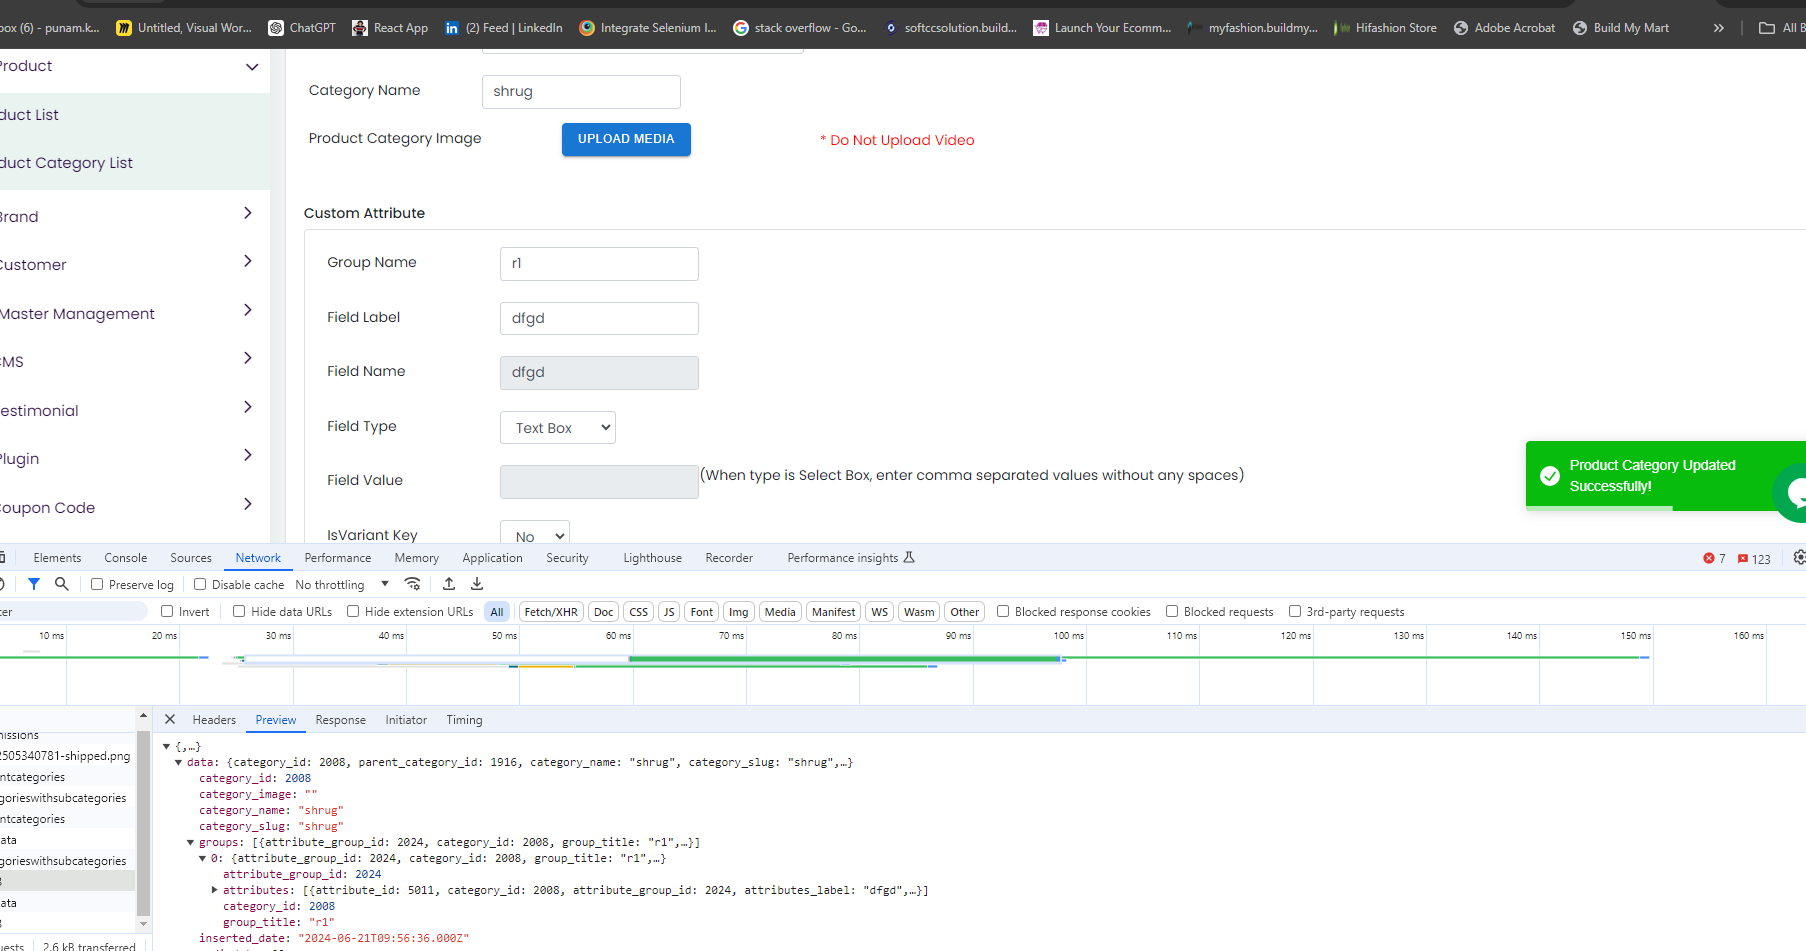This screenshot has height=951, width=1806.
Task: Open the 123 issues indicator
Action: [1754, 559]
